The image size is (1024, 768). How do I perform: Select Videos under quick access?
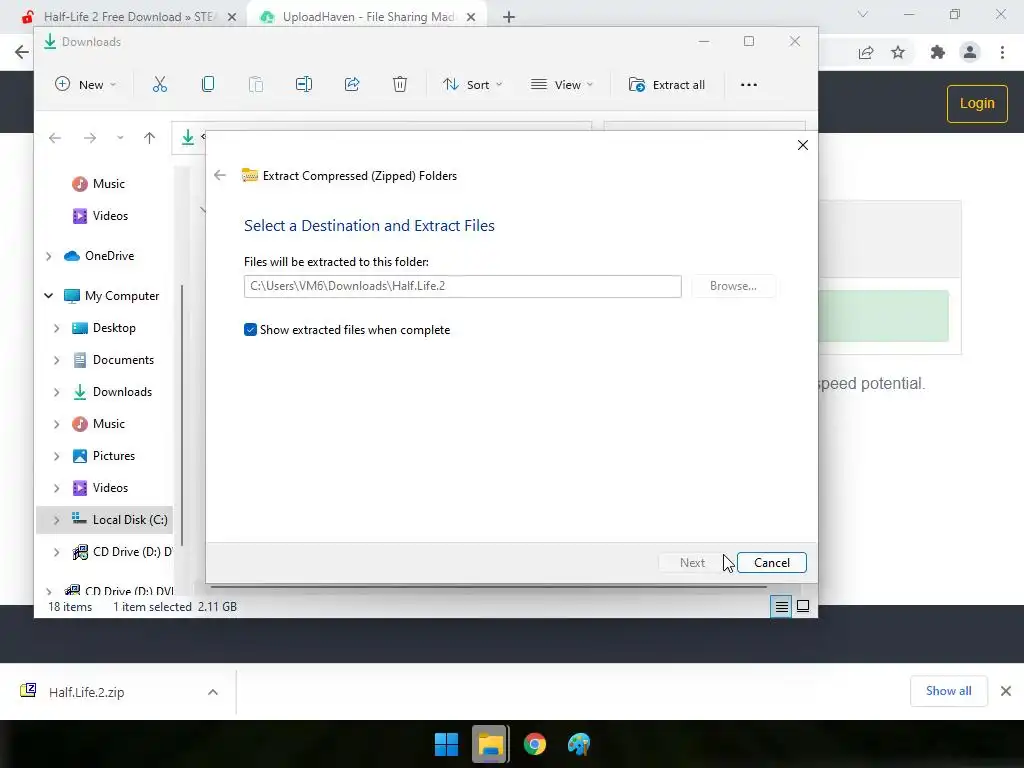click(x=101, y=216)
